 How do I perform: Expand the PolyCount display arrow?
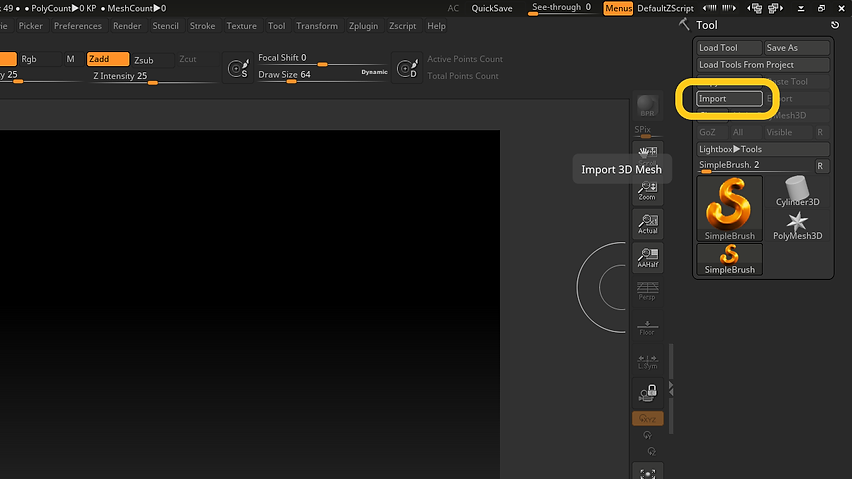pos(76,8)
